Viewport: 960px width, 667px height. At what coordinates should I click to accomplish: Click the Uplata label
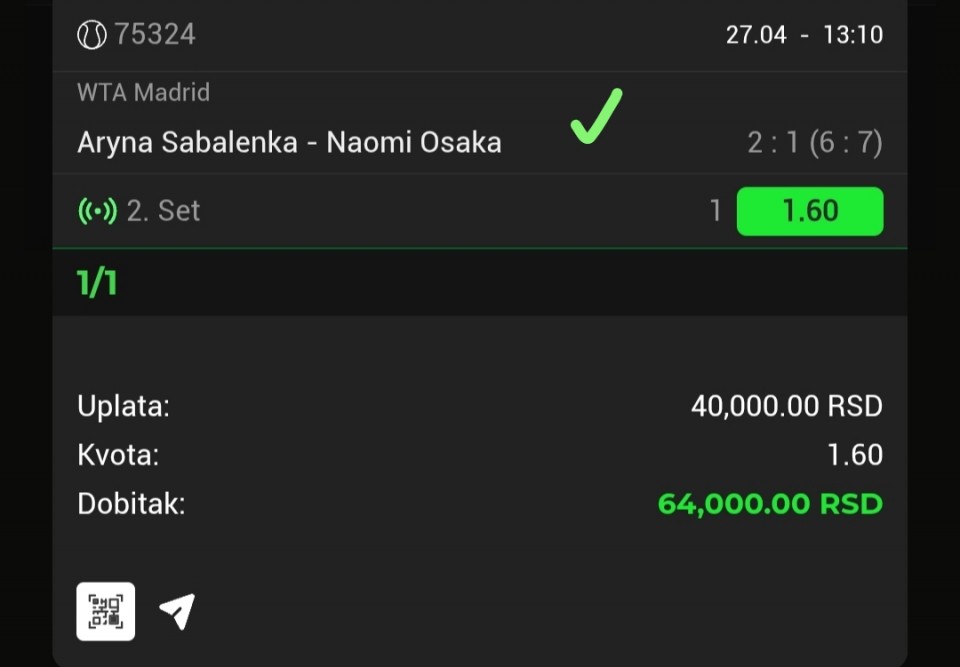click(123, 406)
